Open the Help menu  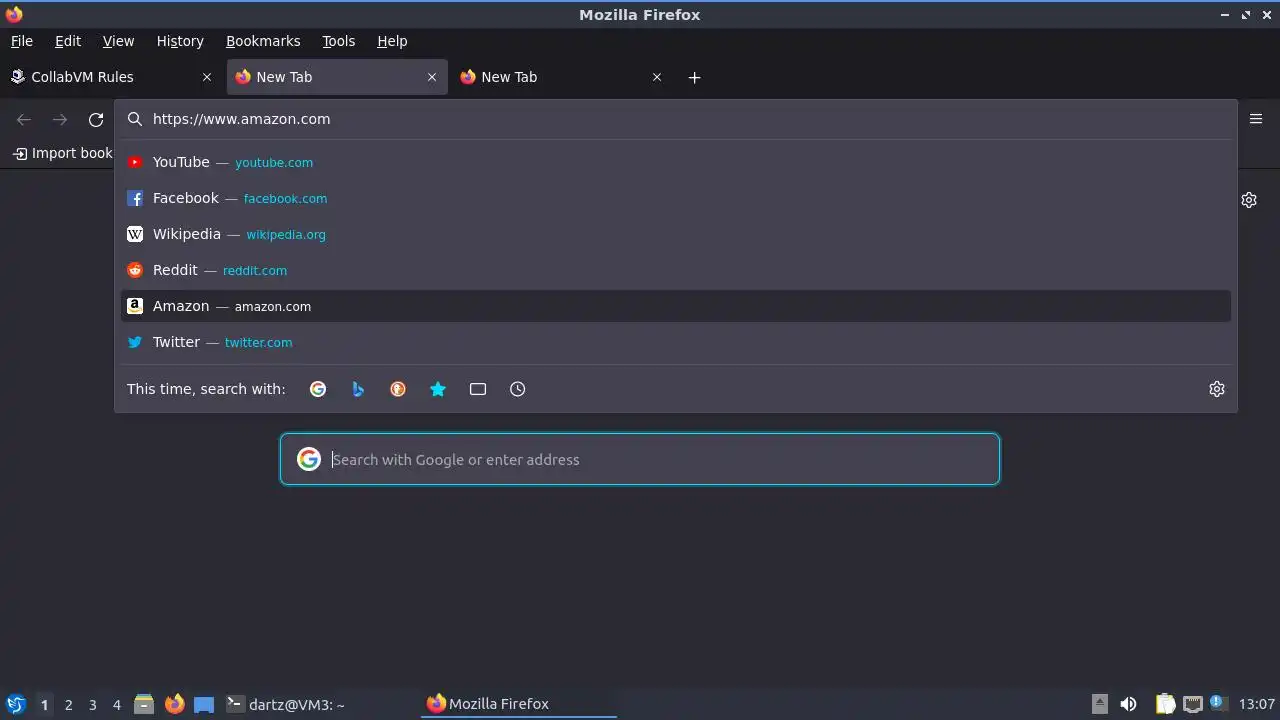click(392, 41)
